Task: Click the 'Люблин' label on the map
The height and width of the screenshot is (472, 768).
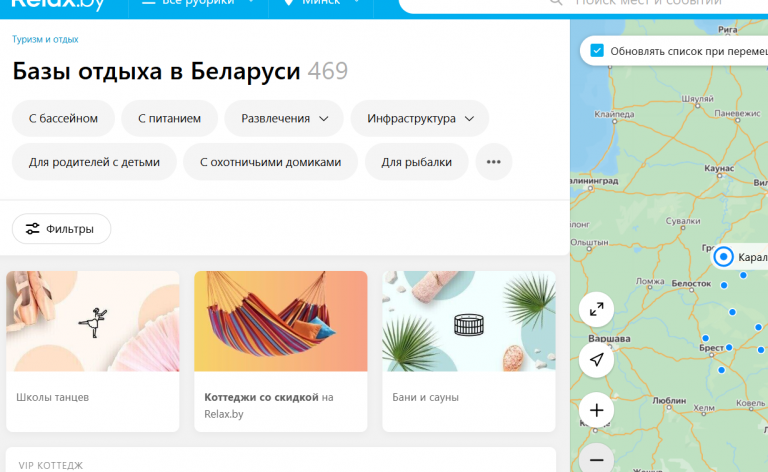Action: point(669,401)
